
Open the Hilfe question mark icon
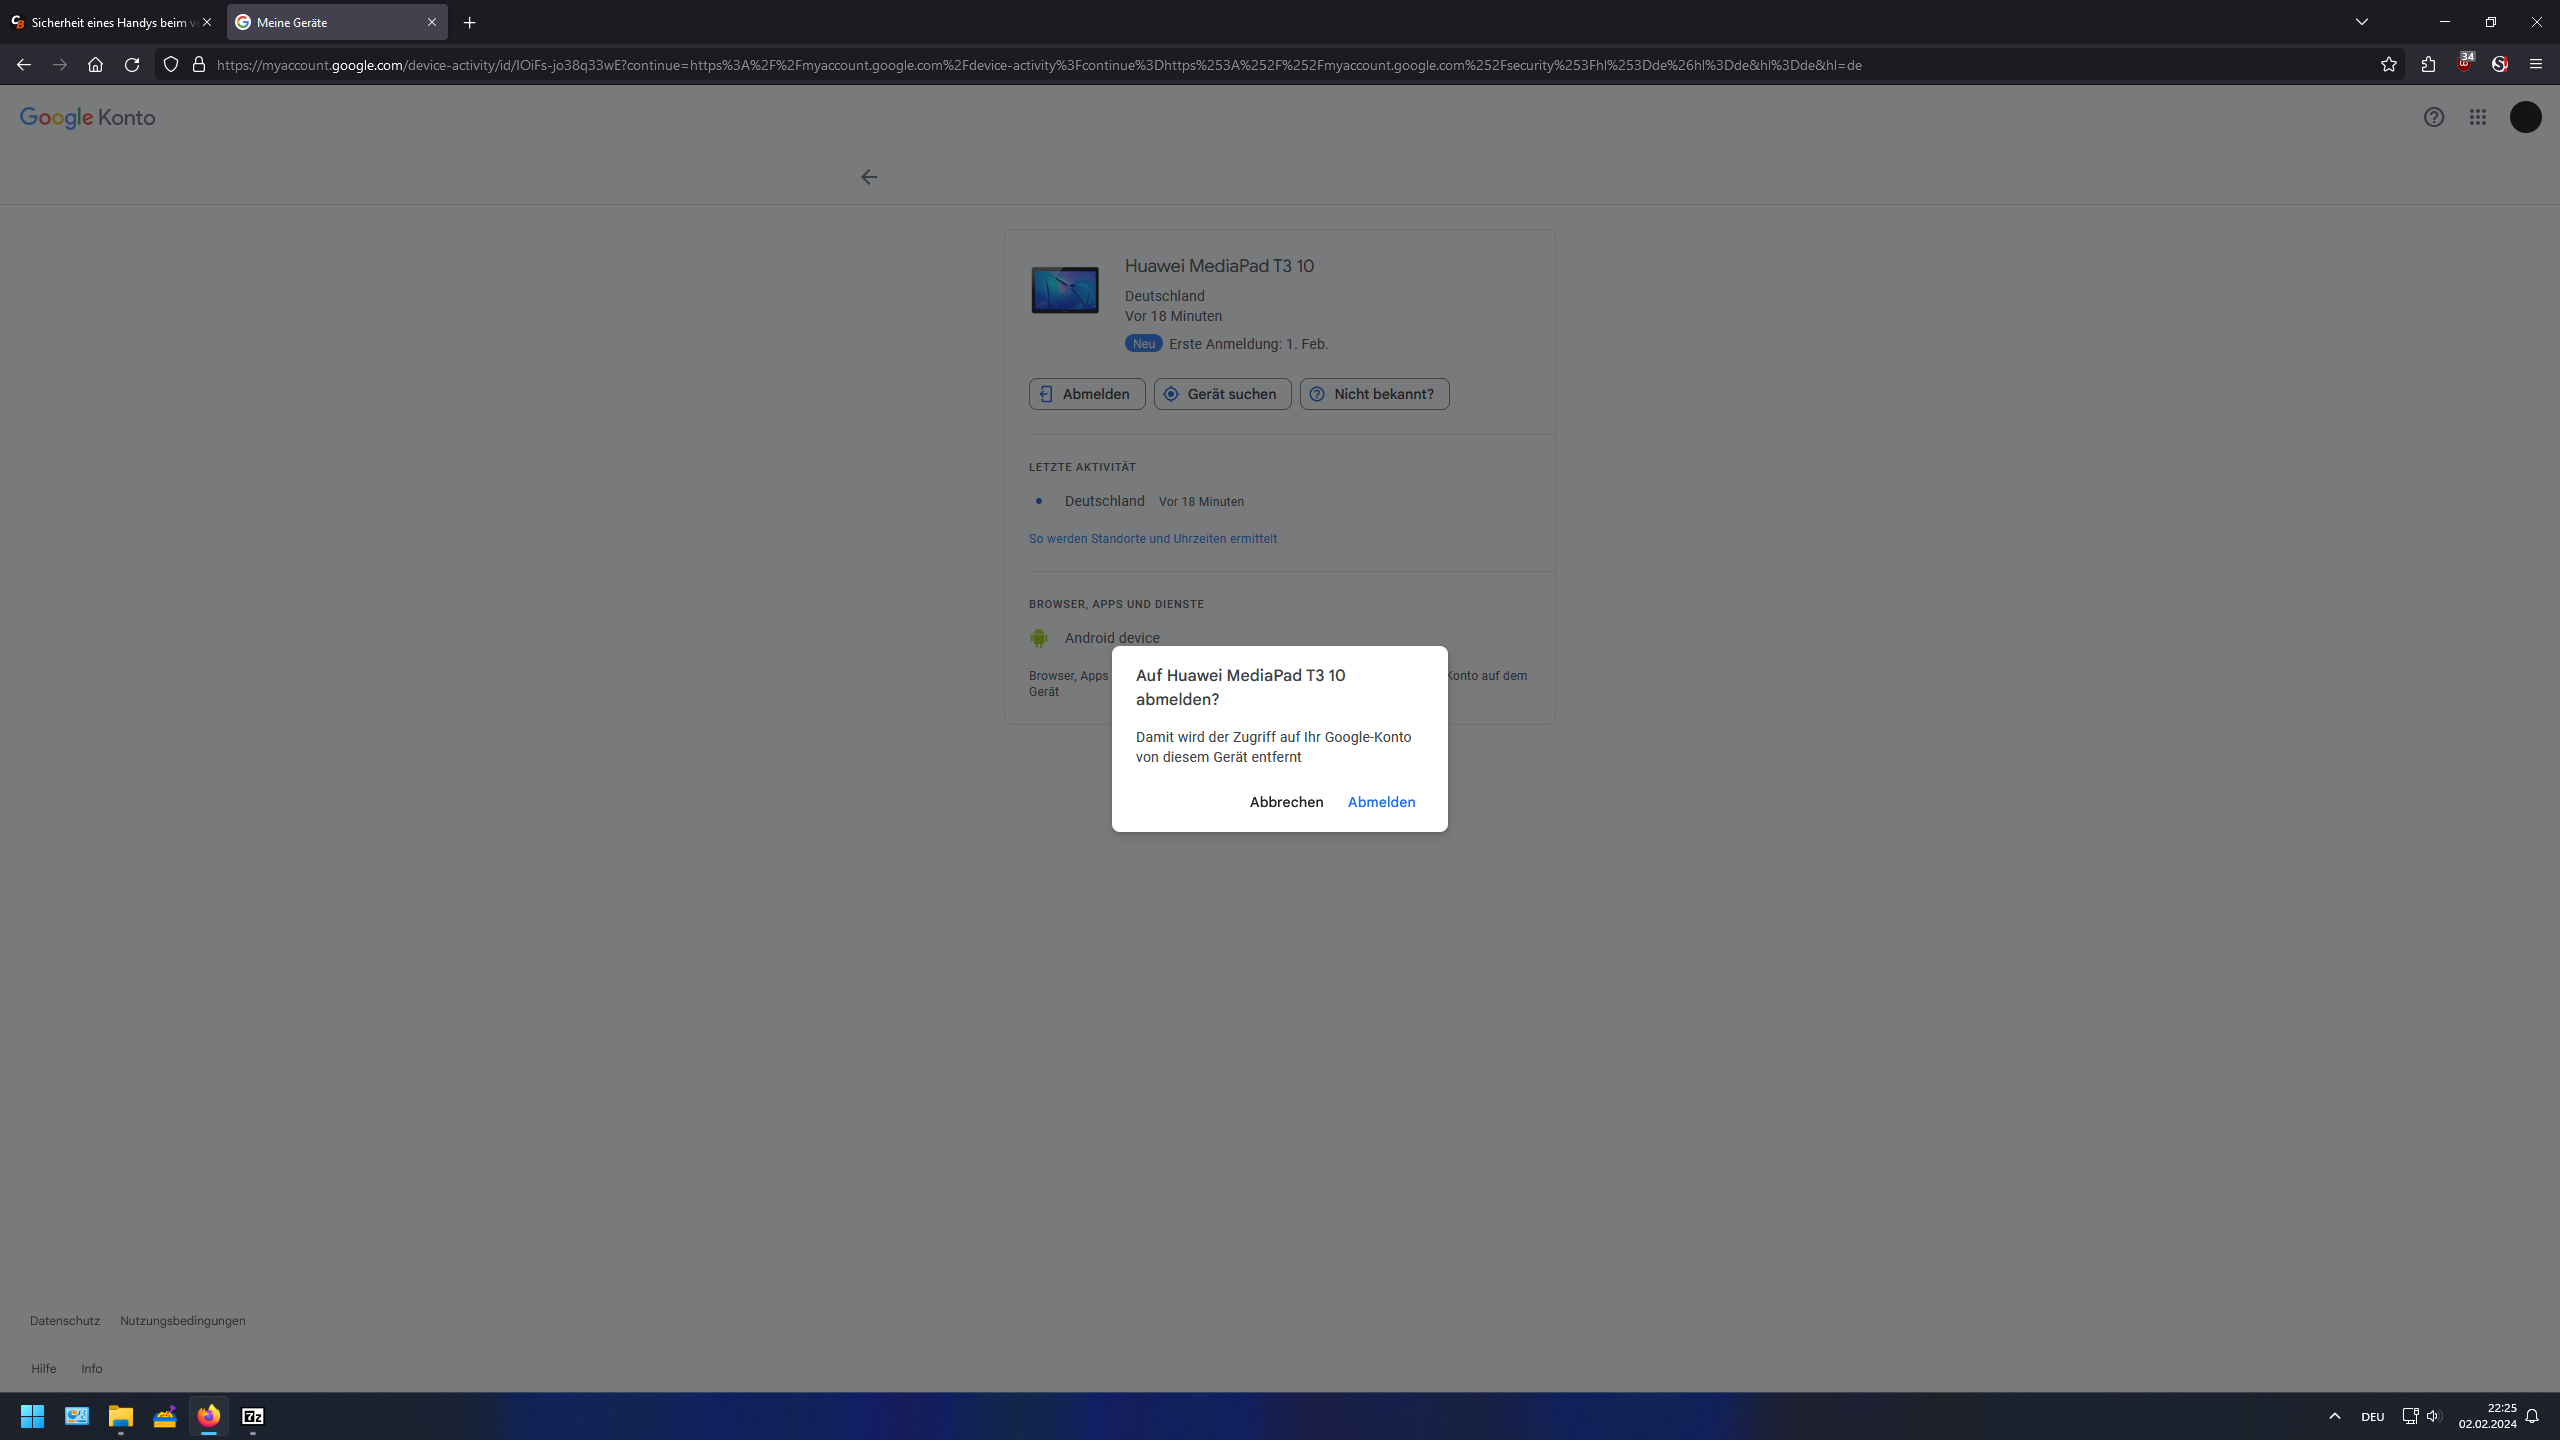coord(2433,117)
